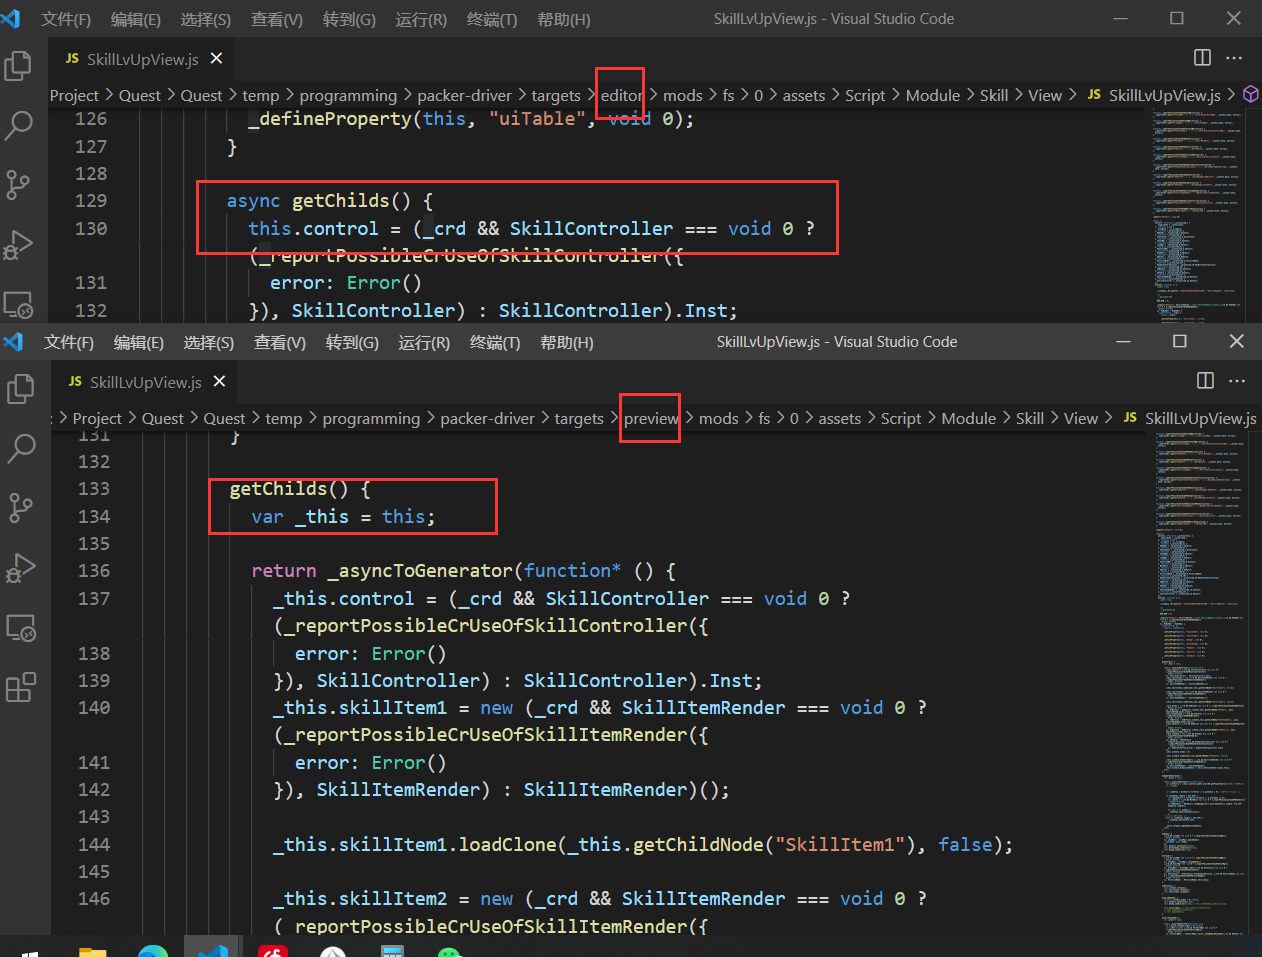Open the 选择(S) menu in the lower window
1262x957 pixels.
point(209,342)
